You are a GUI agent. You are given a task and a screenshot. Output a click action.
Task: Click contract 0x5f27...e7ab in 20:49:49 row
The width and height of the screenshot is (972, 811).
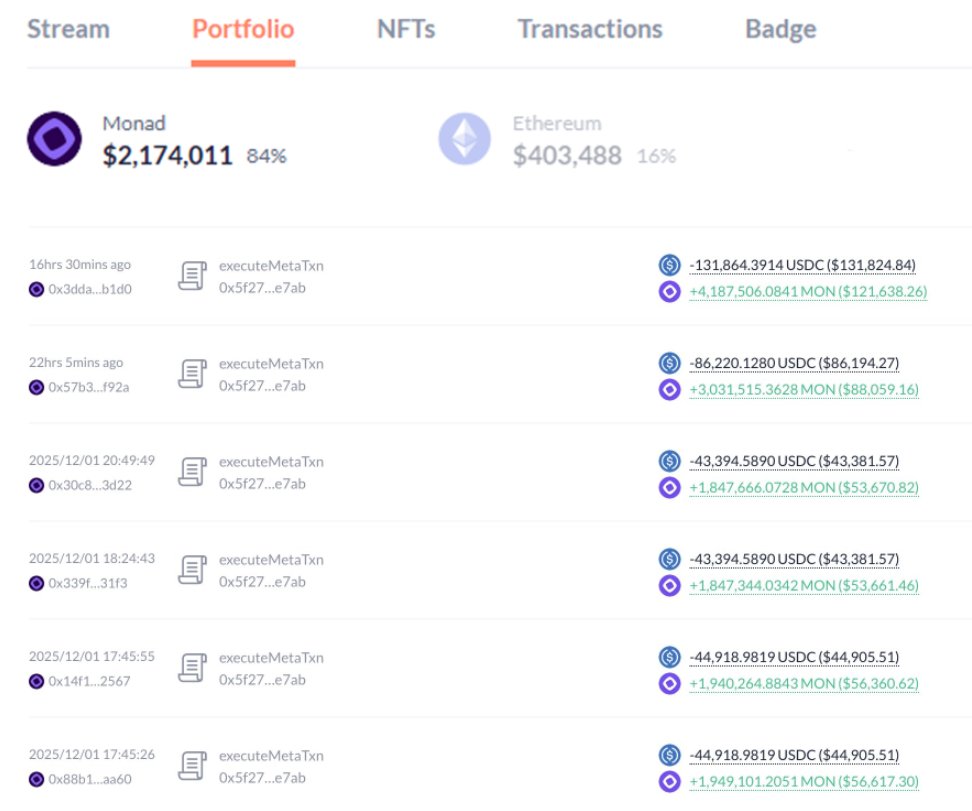pos(262,484)
